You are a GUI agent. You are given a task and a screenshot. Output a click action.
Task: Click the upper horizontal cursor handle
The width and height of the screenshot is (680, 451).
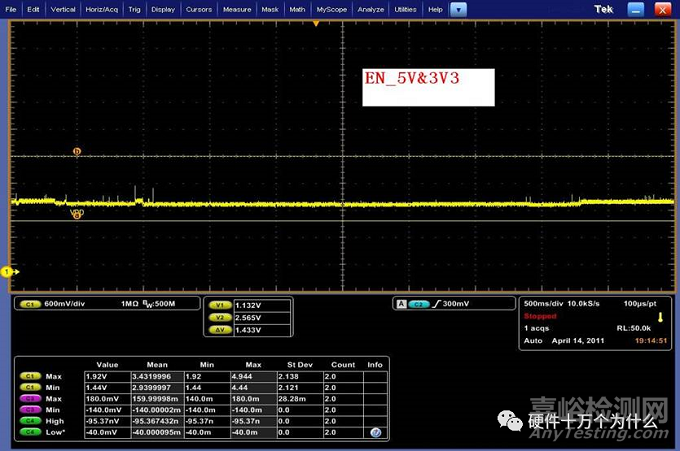click(77, 152)
